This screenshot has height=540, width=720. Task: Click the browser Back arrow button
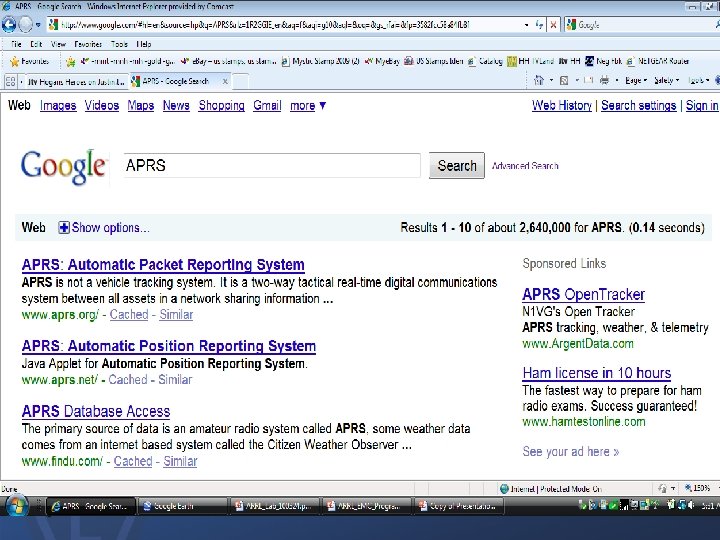[9, 24]
